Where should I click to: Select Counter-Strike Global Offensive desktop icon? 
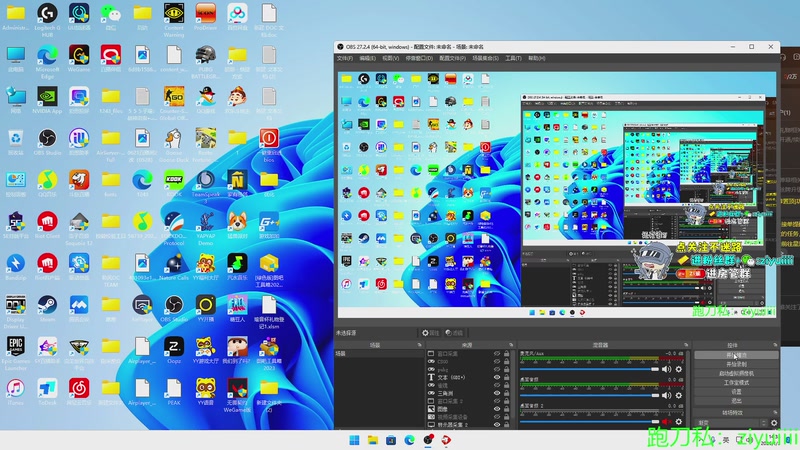pyautogui.click(x=174, y=103)
